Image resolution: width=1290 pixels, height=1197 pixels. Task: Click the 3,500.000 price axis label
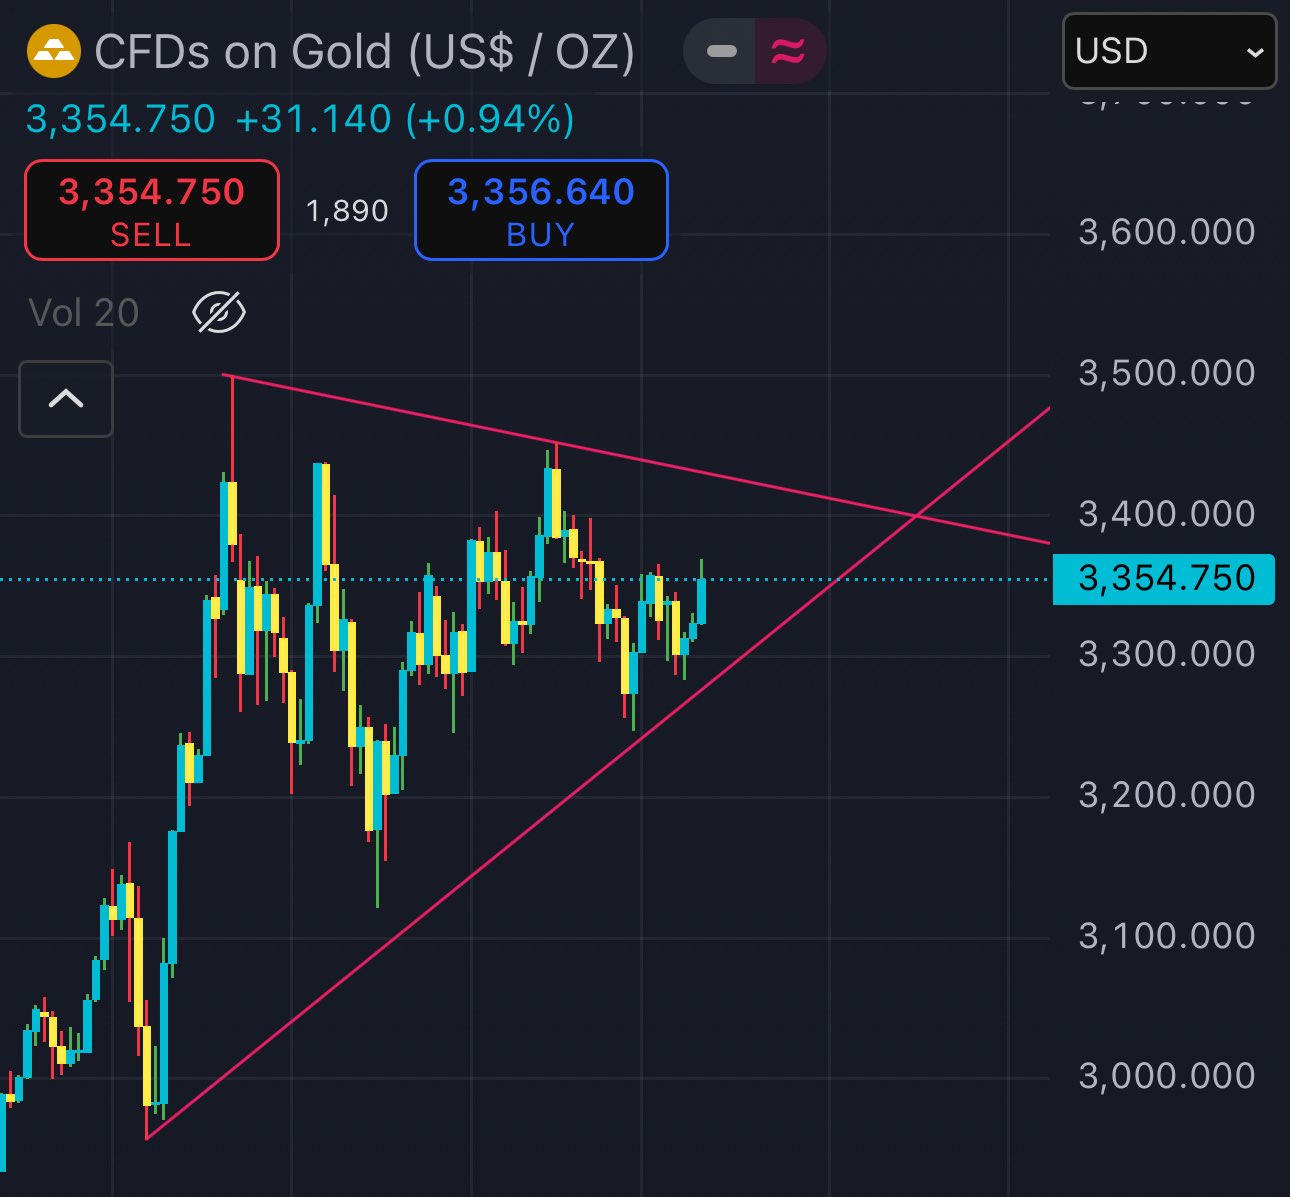click(1166, 373)
